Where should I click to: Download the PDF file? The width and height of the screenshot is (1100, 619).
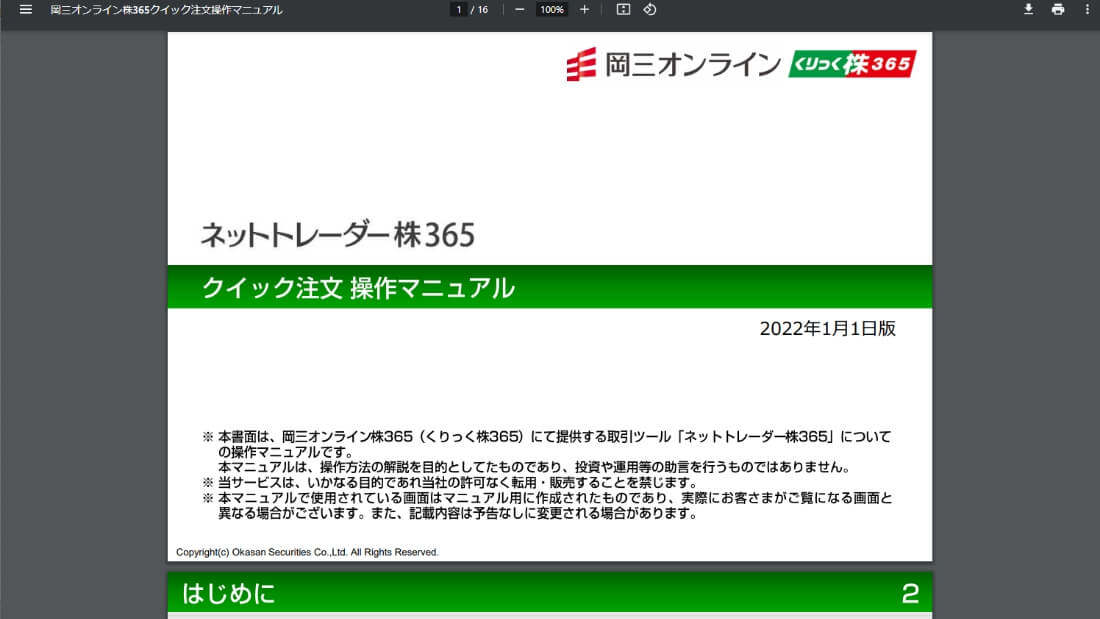[x=1028, y=10]
